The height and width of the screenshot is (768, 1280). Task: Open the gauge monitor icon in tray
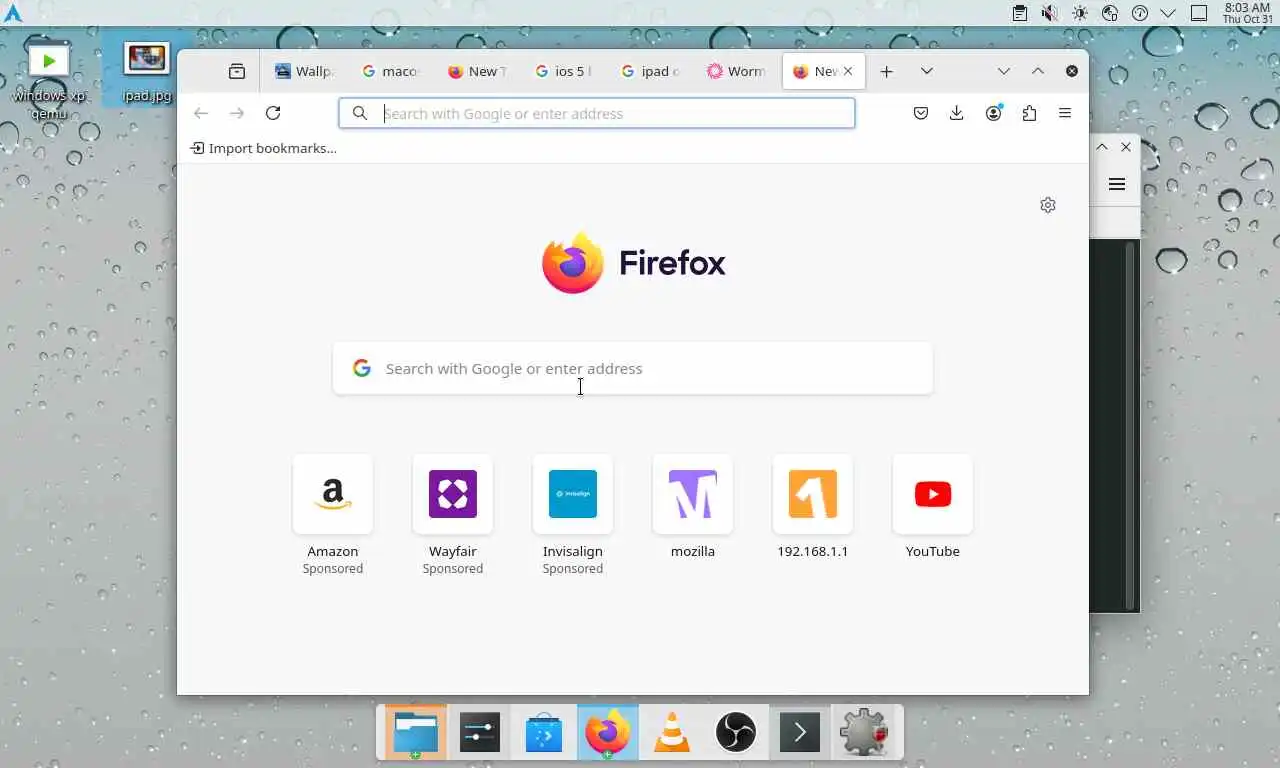coord(1139,13)
